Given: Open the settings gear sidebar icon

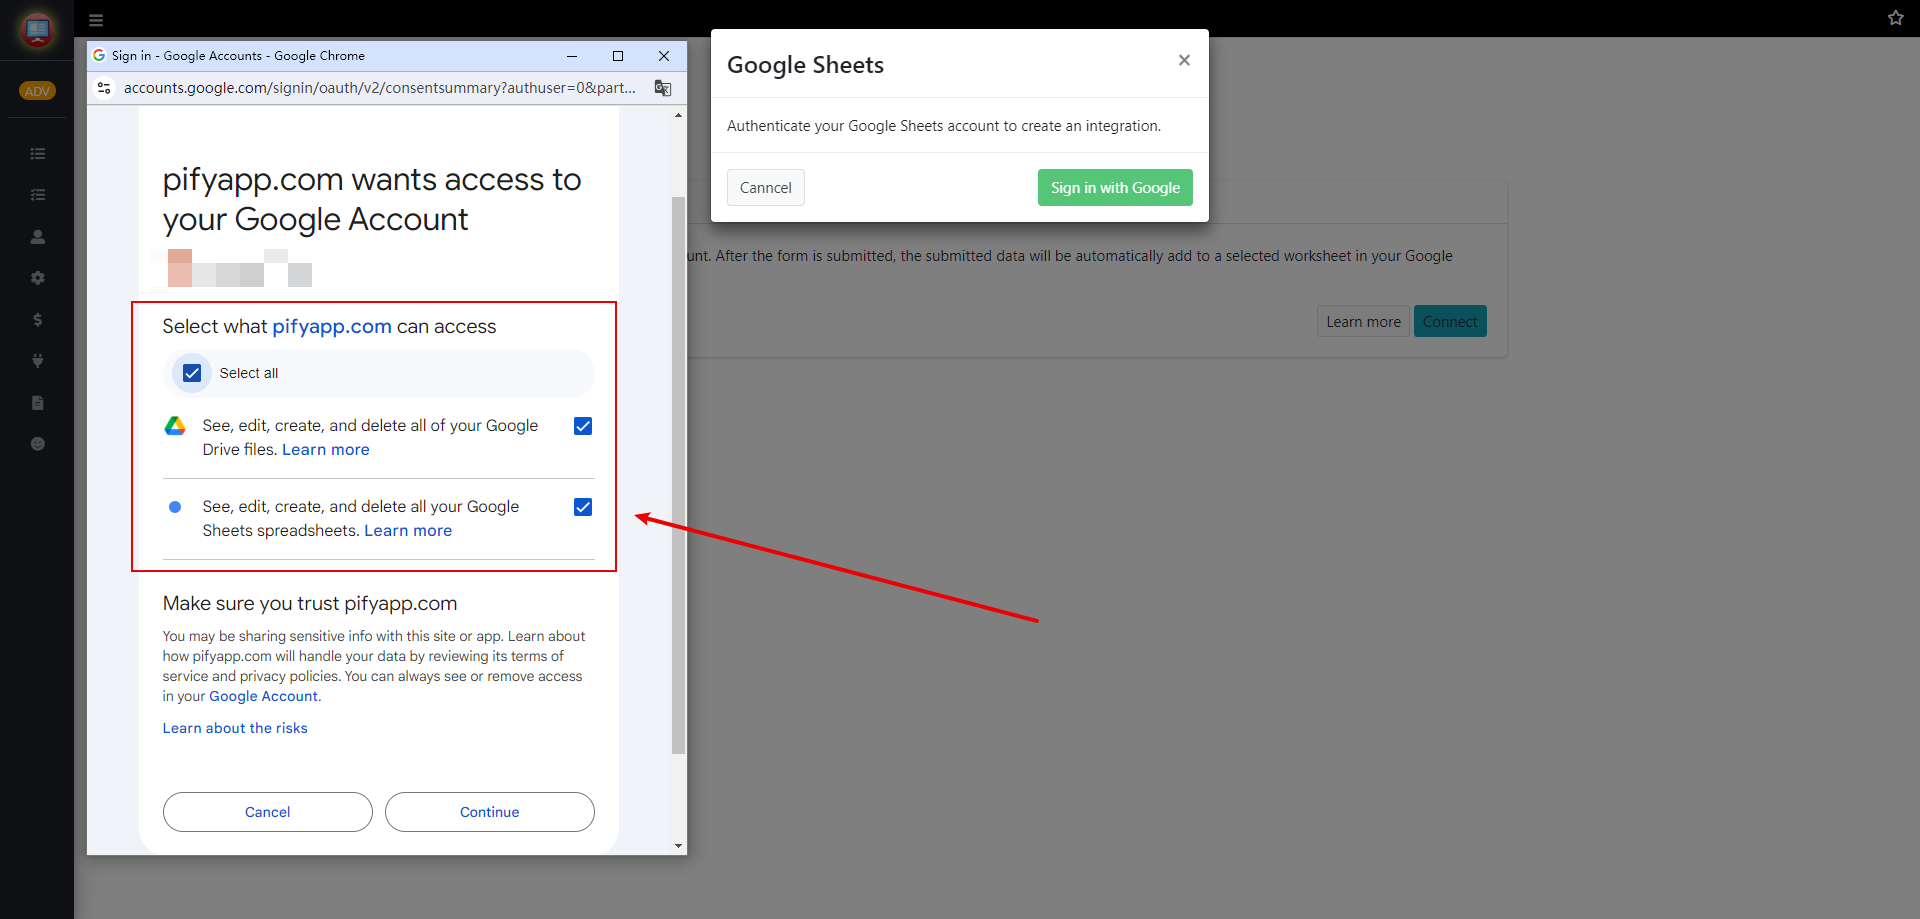Looking at the screenshot, I should [38, 278].
